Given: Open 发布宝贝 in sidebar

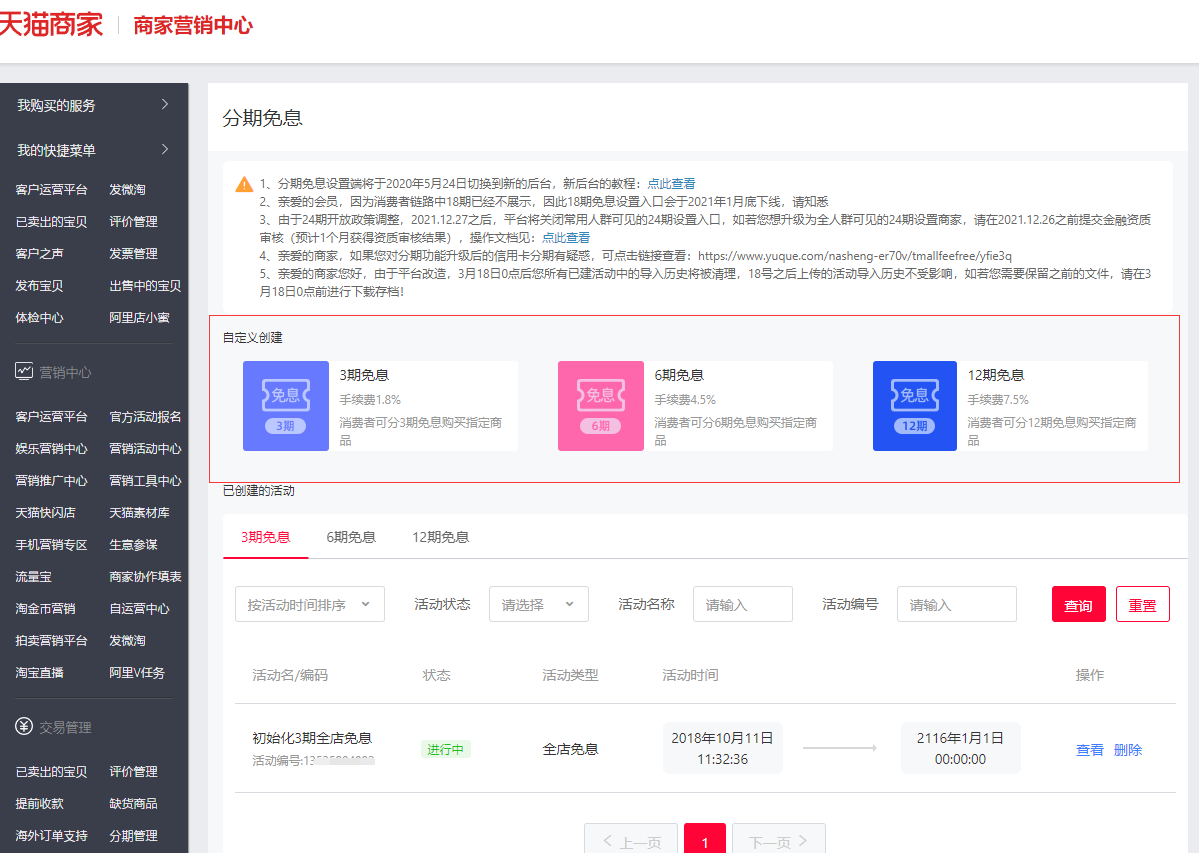Looking at the screenshot, I should coord(39,286).
